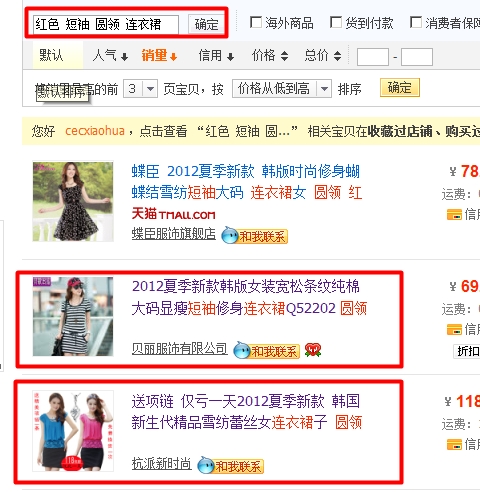Check the 货到付款 option

coord(336,23)
